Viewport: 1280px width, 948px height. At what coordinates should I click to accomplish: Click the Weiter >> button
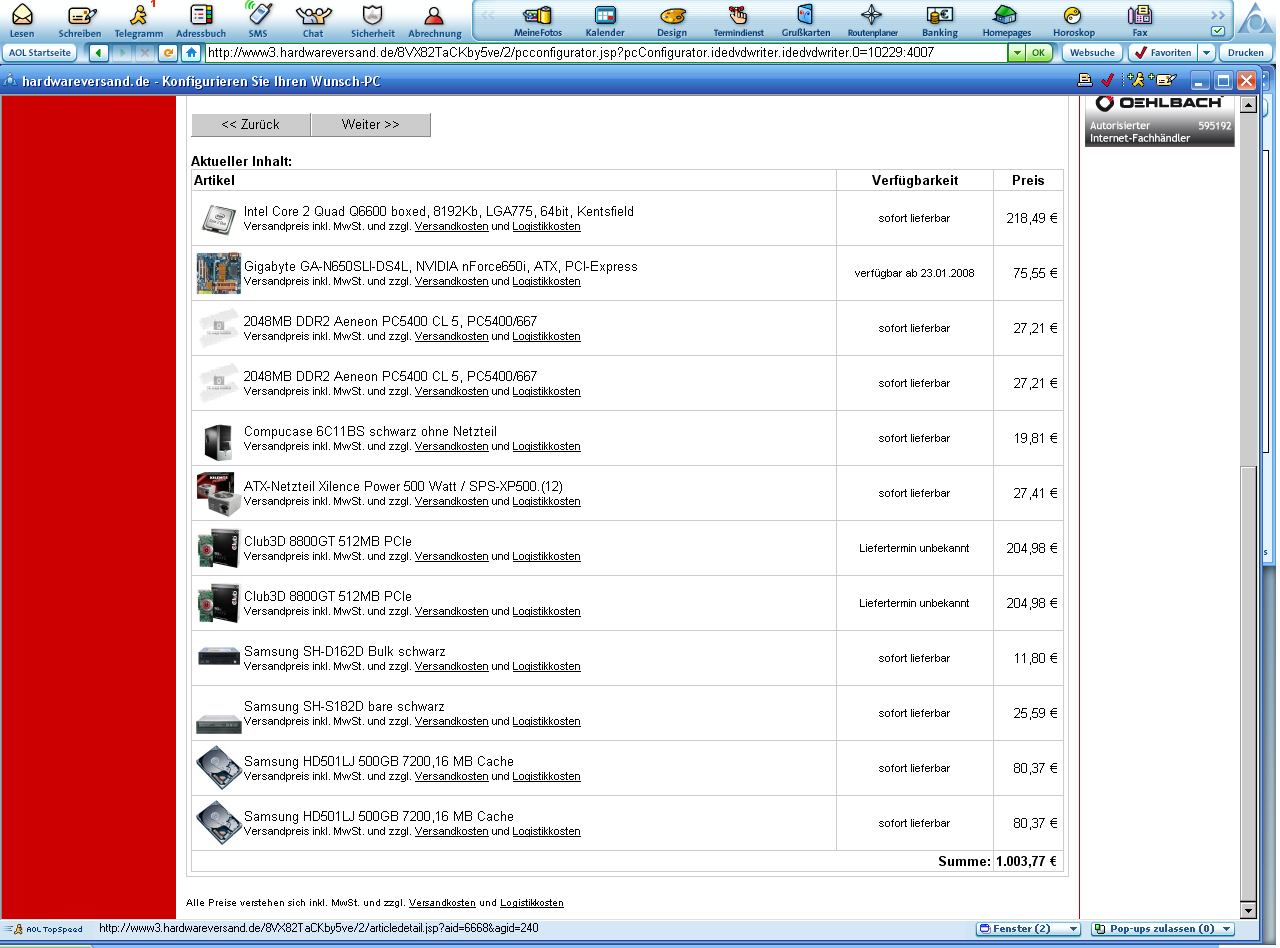[371, 124]
